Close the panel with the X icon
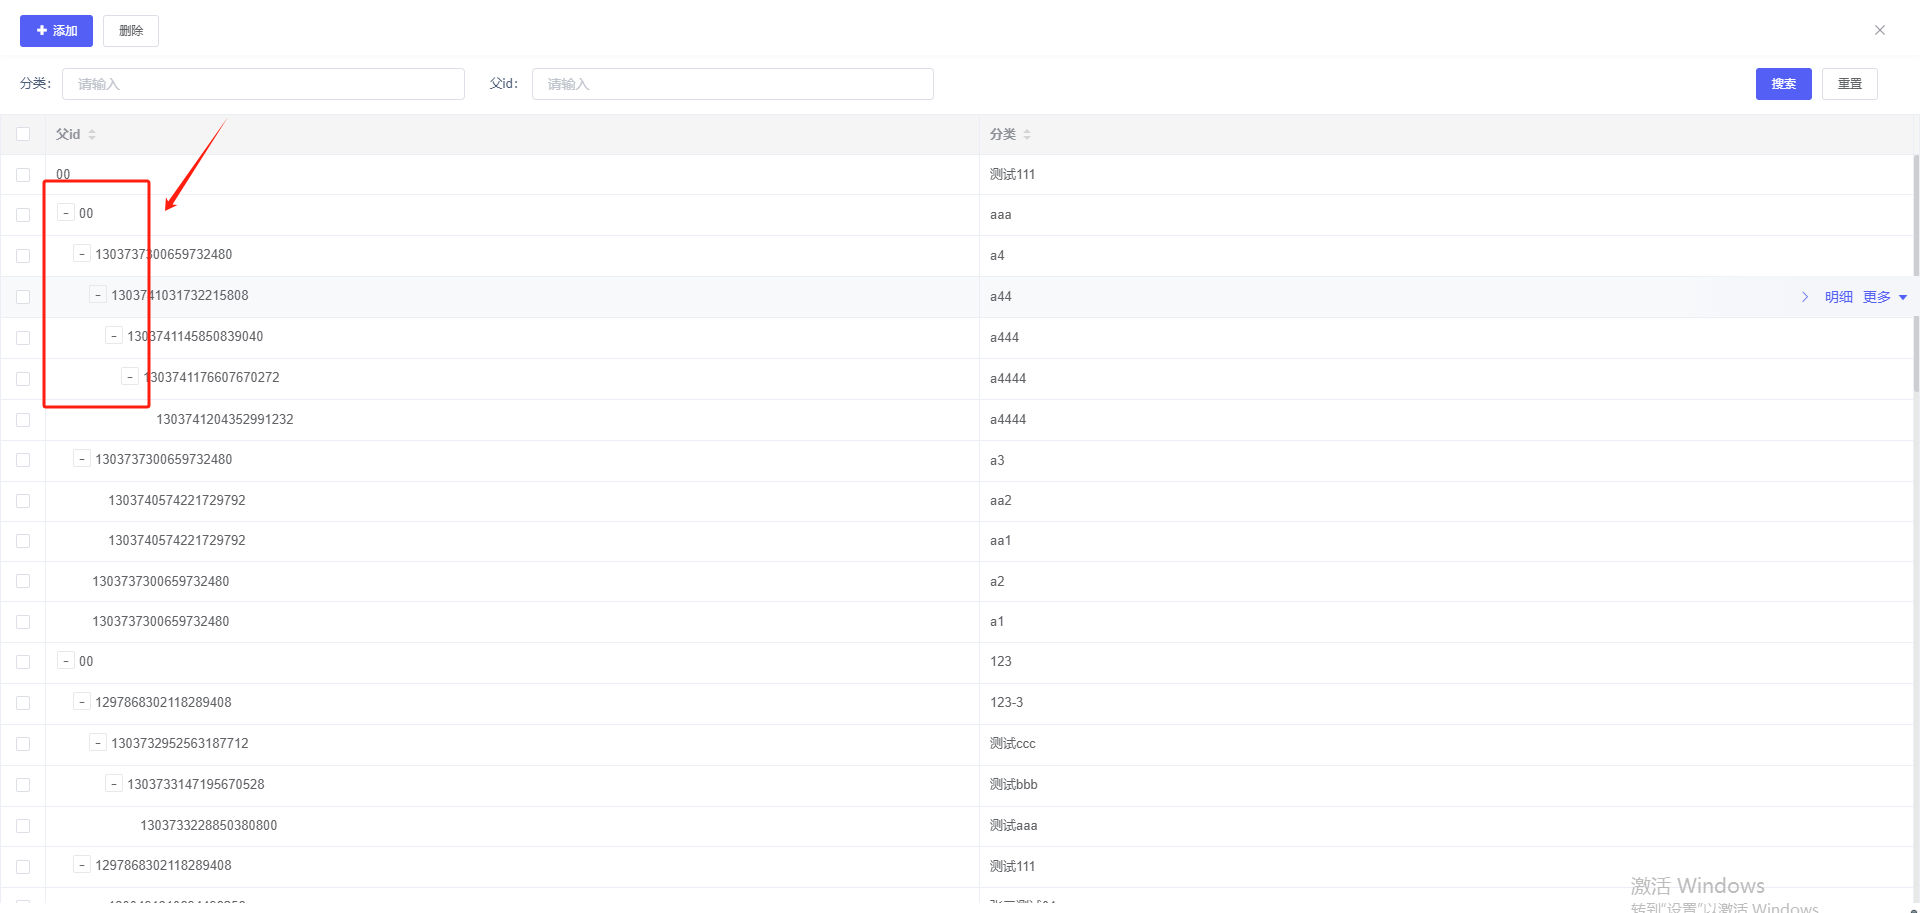This screenshot has height=913, width=1920. [x=1879, y=30]
